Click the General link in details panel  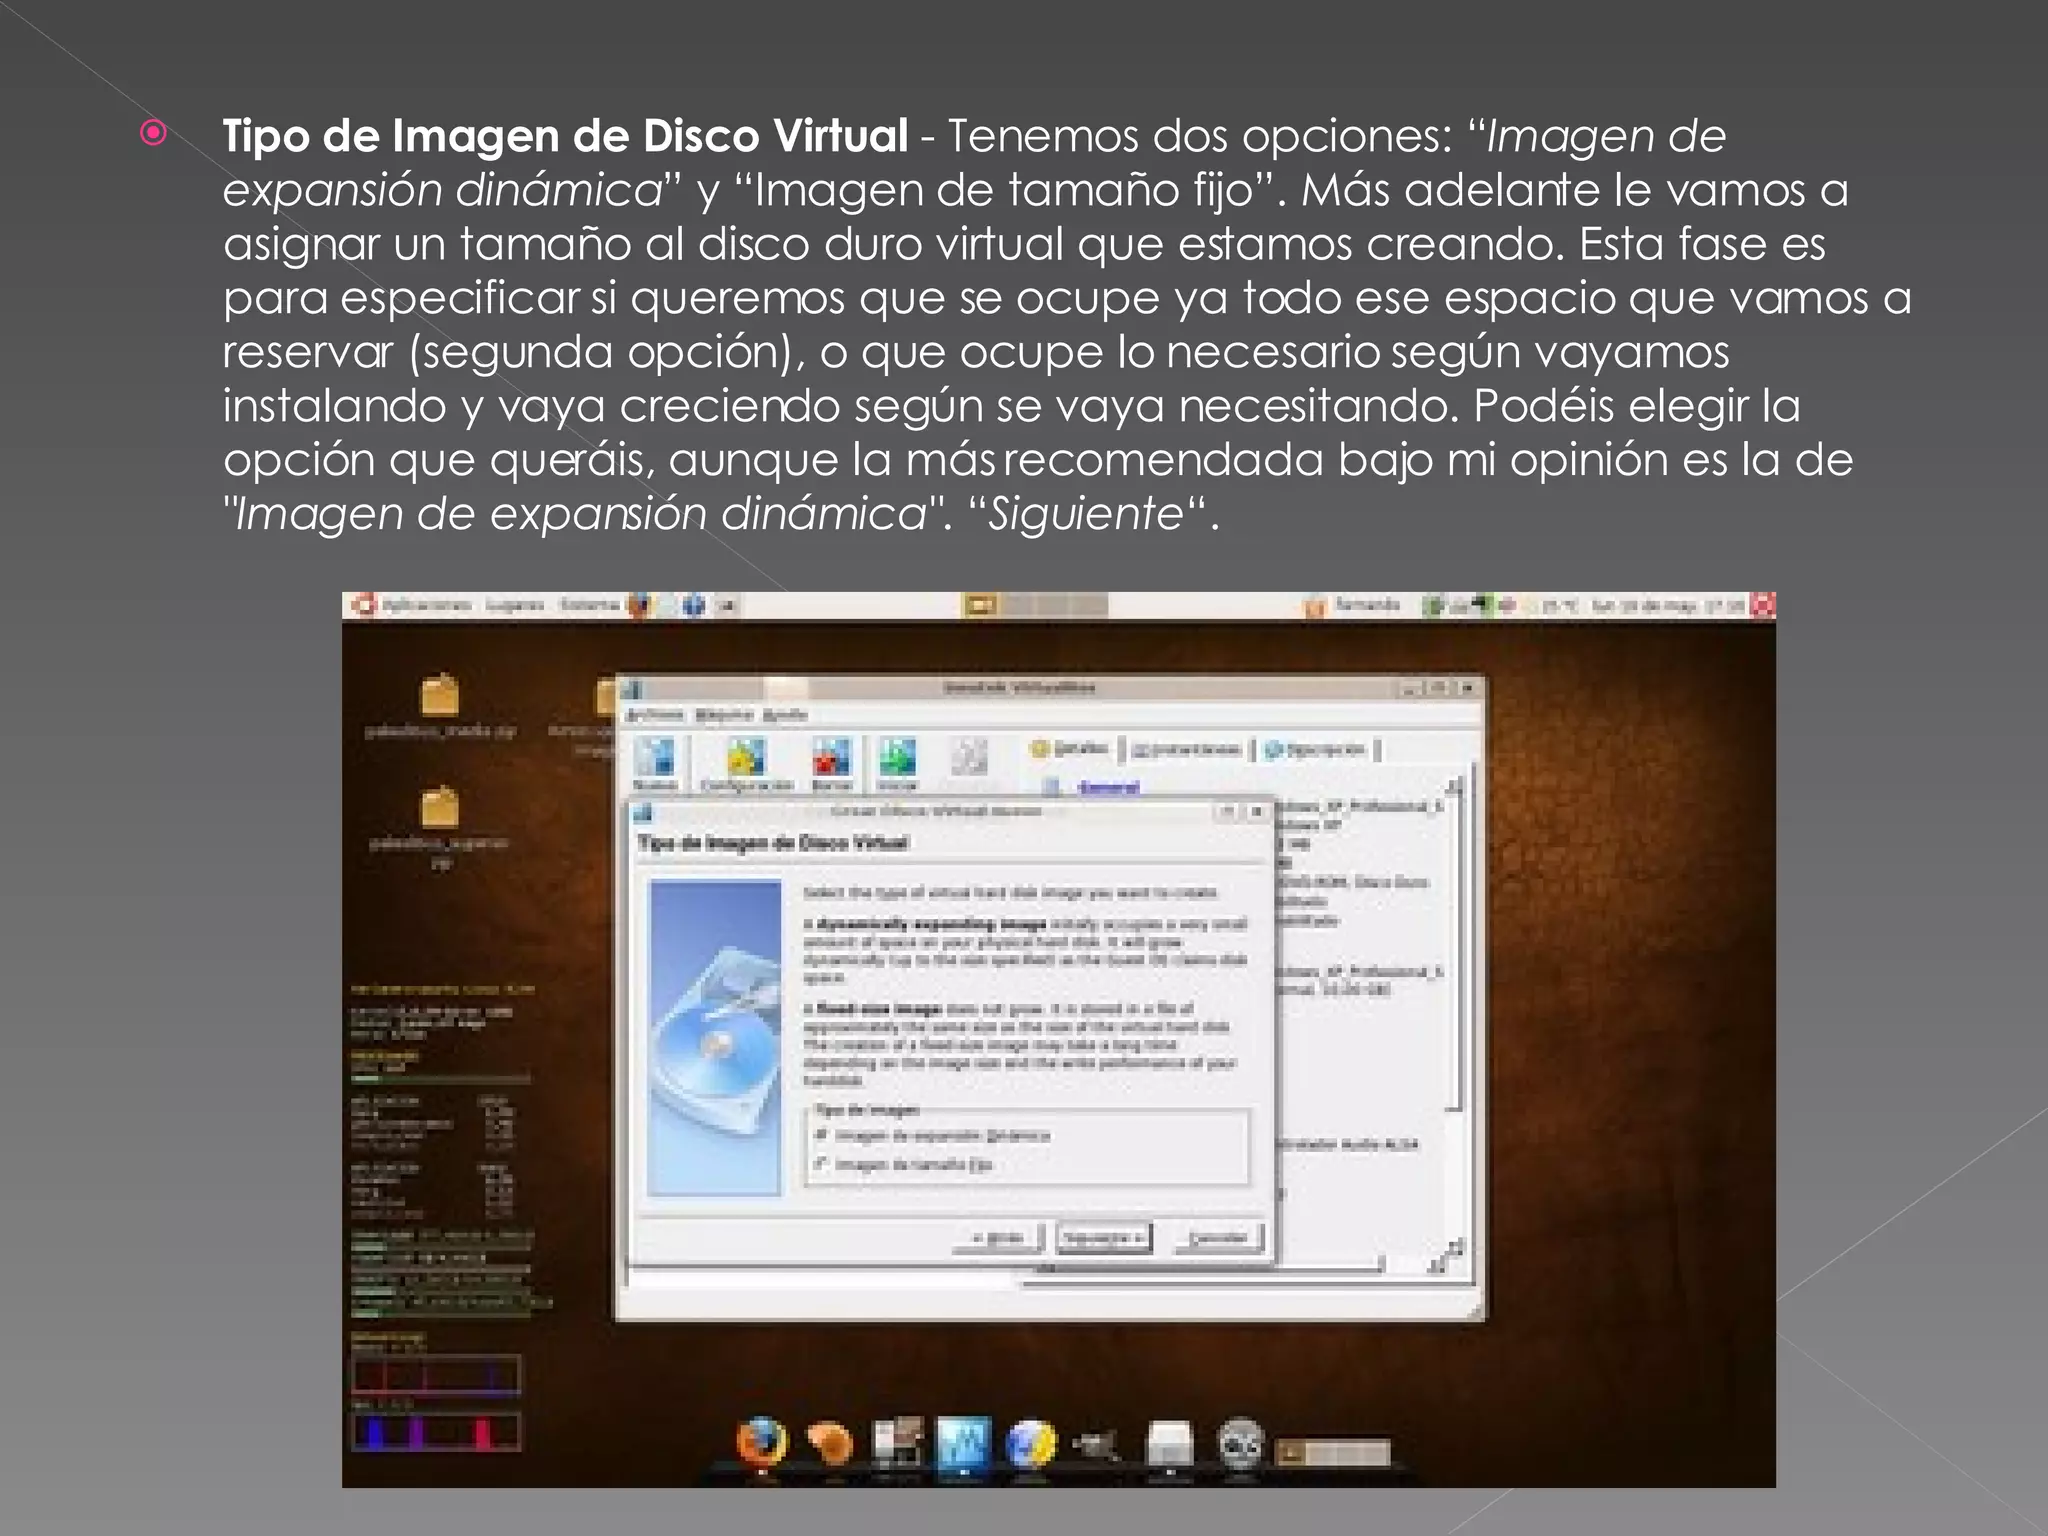click(1108, 787)
